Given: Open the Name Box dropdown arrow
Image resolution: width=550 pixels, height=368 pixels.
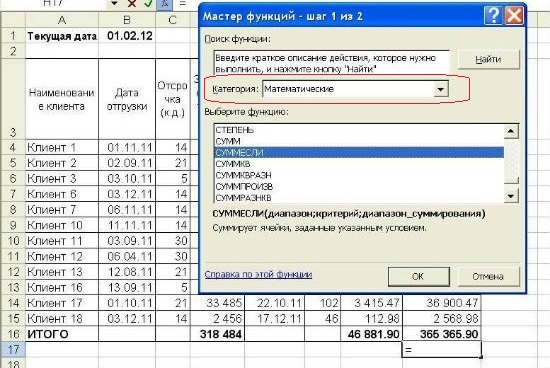Looking at the screenshot, I should 114,4.
